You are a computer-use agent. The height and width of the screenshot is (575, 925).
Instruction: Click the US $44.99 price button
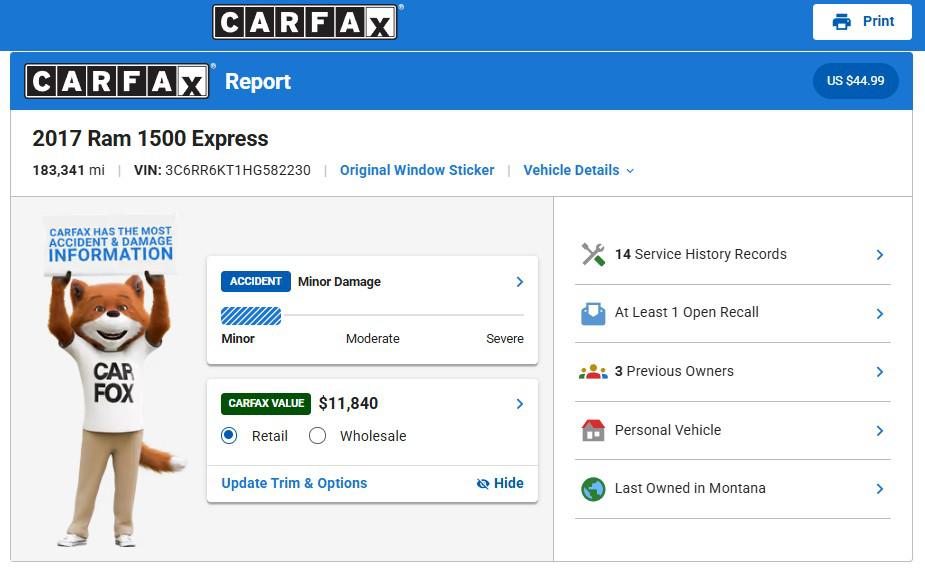pyautogui.click(x=855, y=81)
